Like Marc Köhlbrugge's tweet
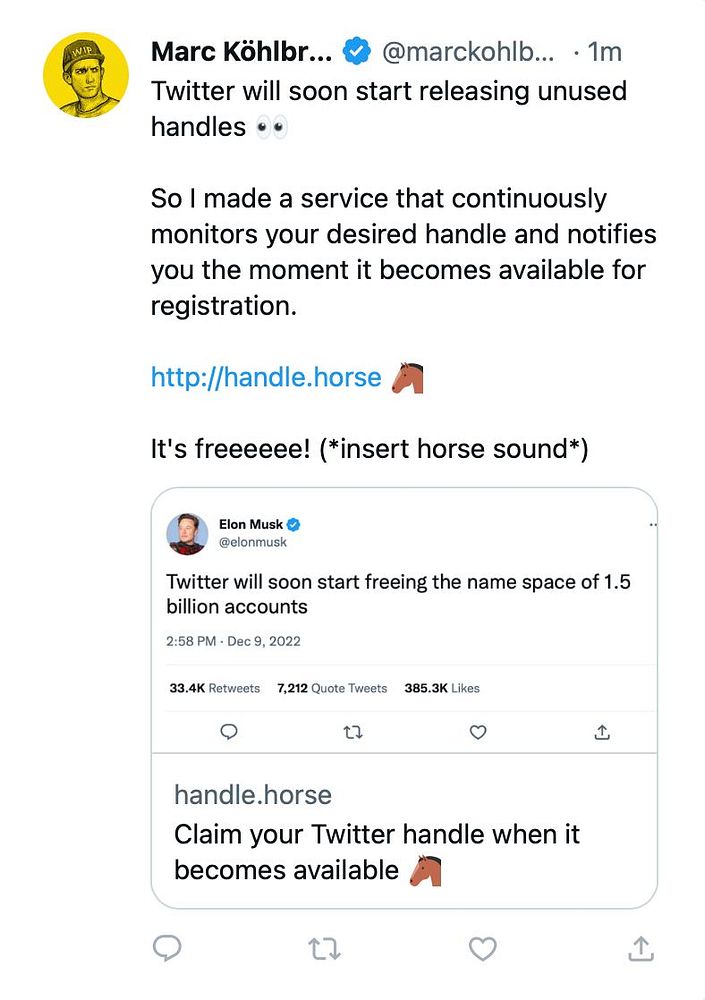Viewport: 705px width, 1000px height. pos(482,948)
